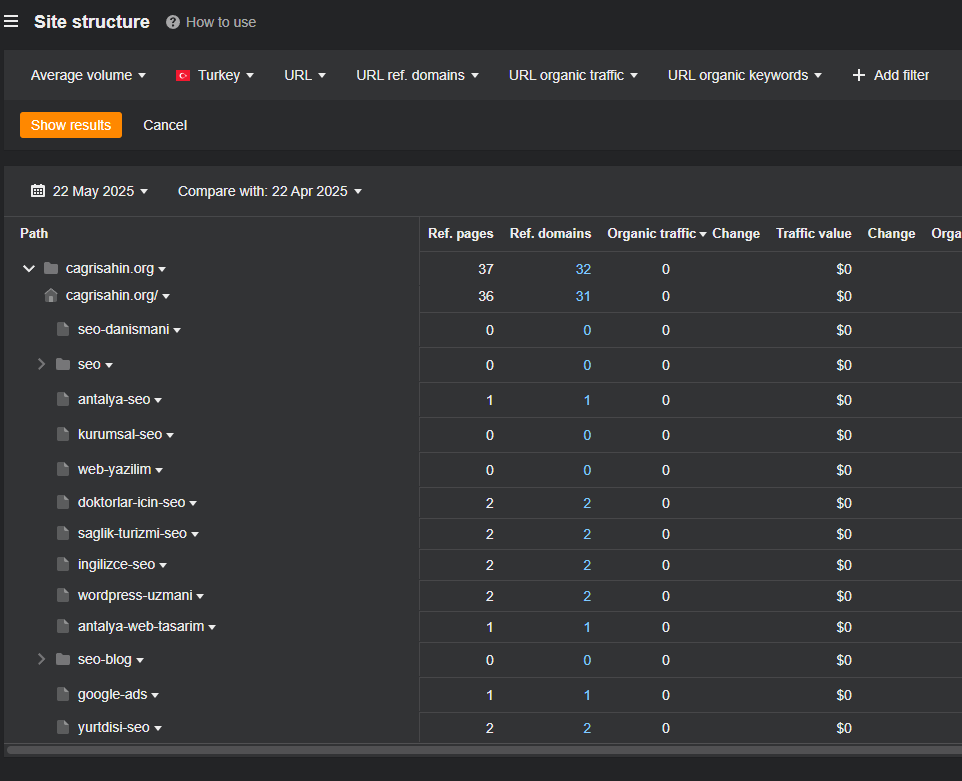
Task: Click the horizontal scrollbar below the table
Action: 483,750
